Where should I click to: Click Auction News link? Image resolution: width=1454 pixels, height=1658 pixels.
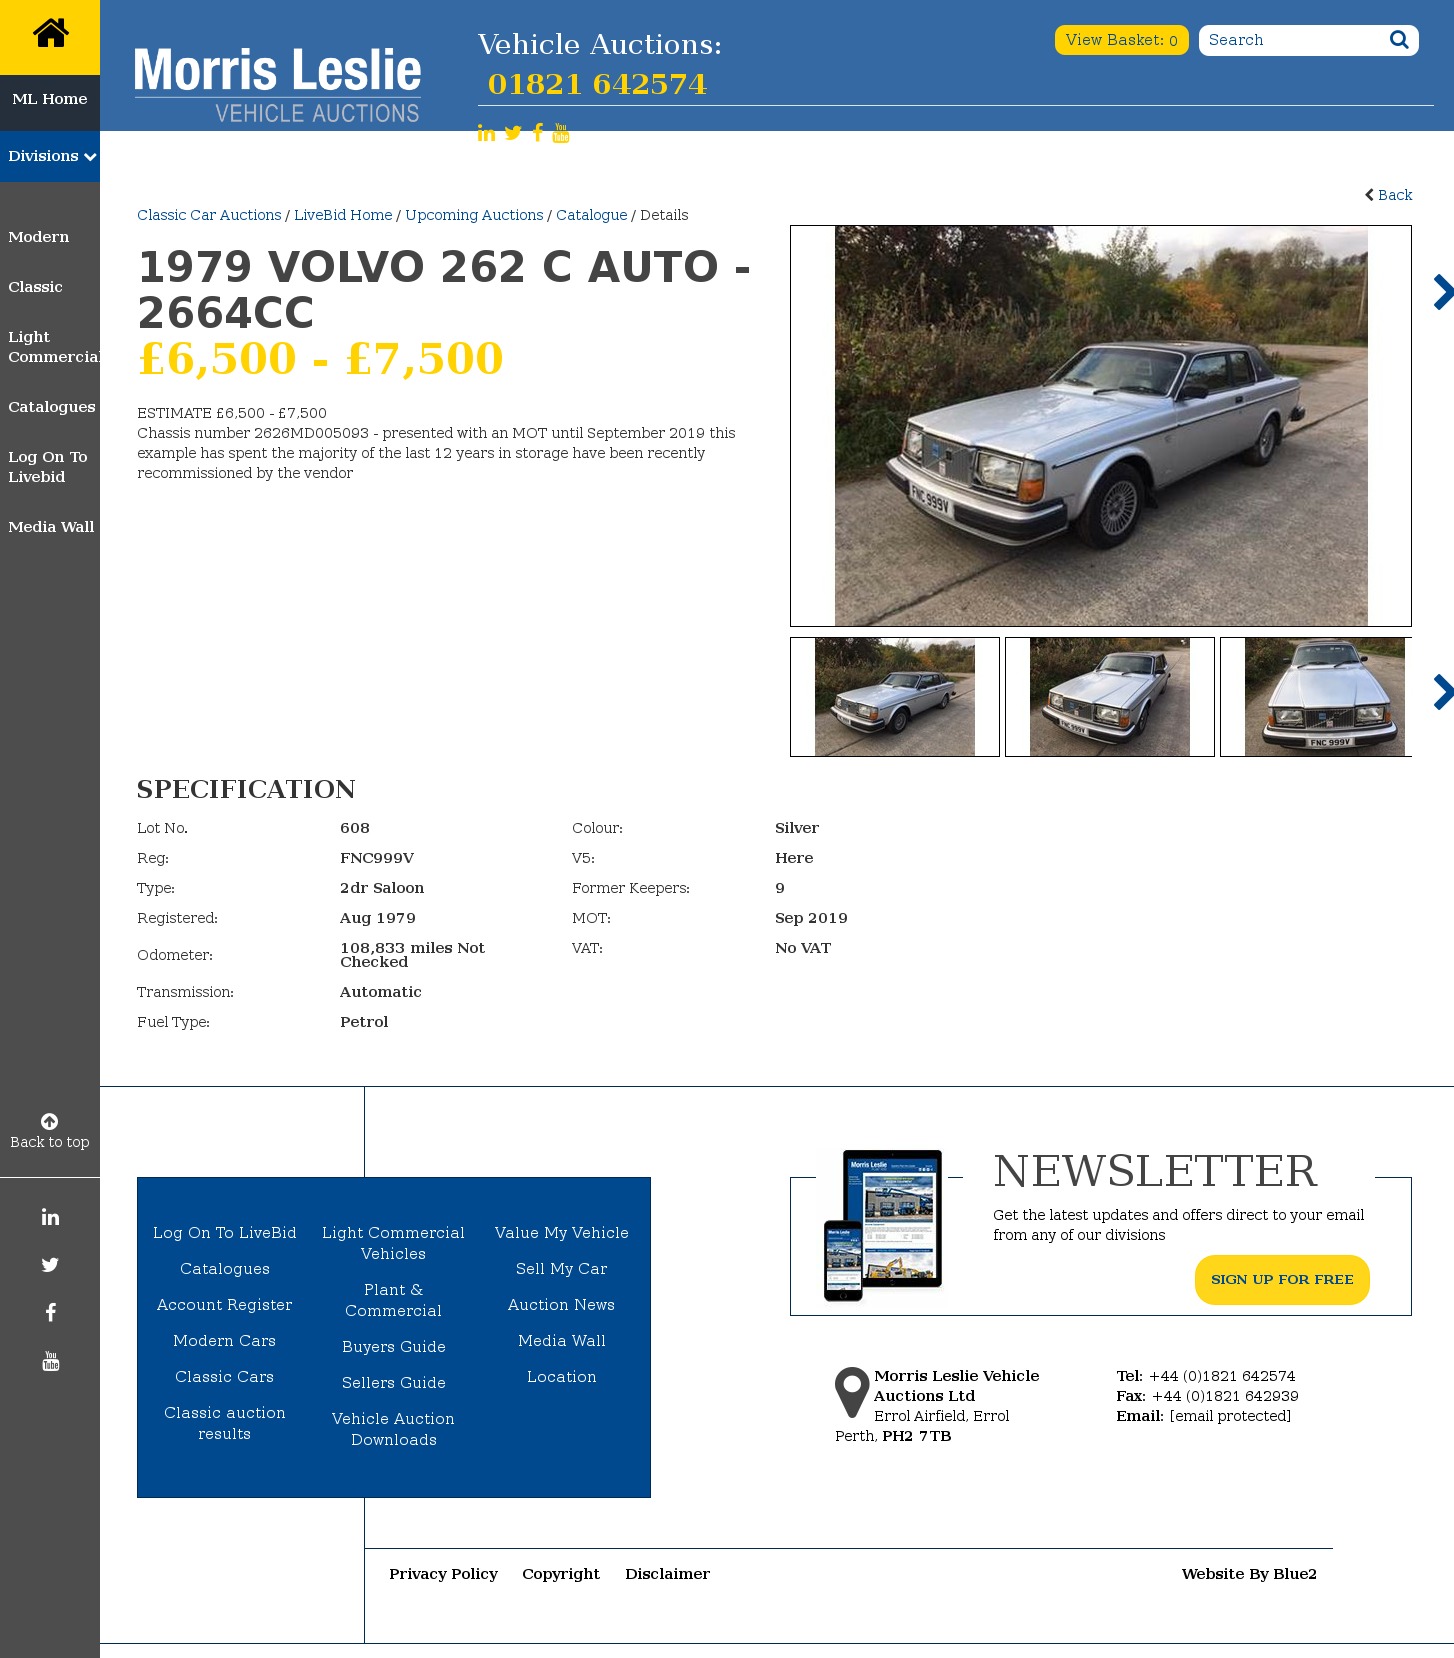click(562, 1305)
